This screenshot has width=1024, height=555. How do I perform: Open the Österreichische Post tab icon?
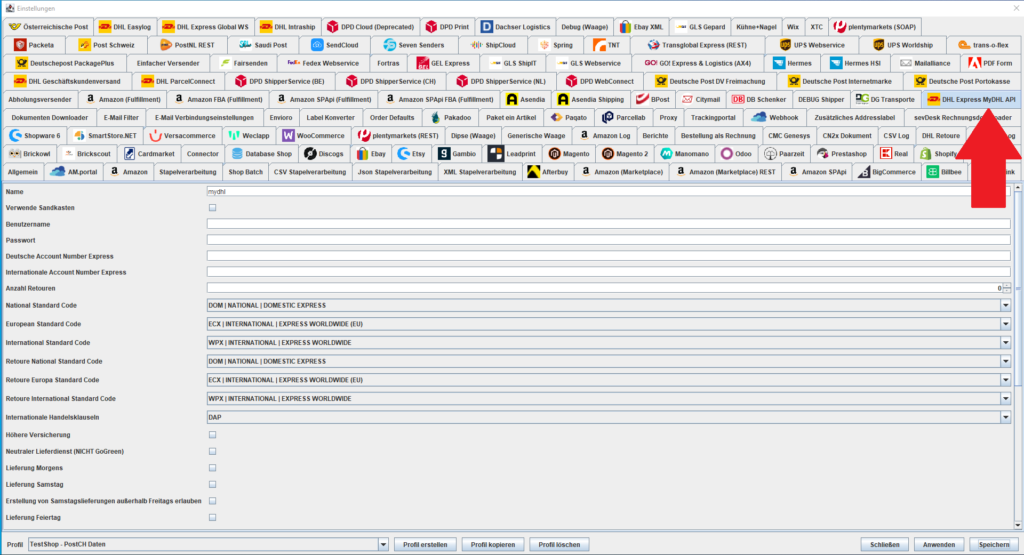[14, 27]
